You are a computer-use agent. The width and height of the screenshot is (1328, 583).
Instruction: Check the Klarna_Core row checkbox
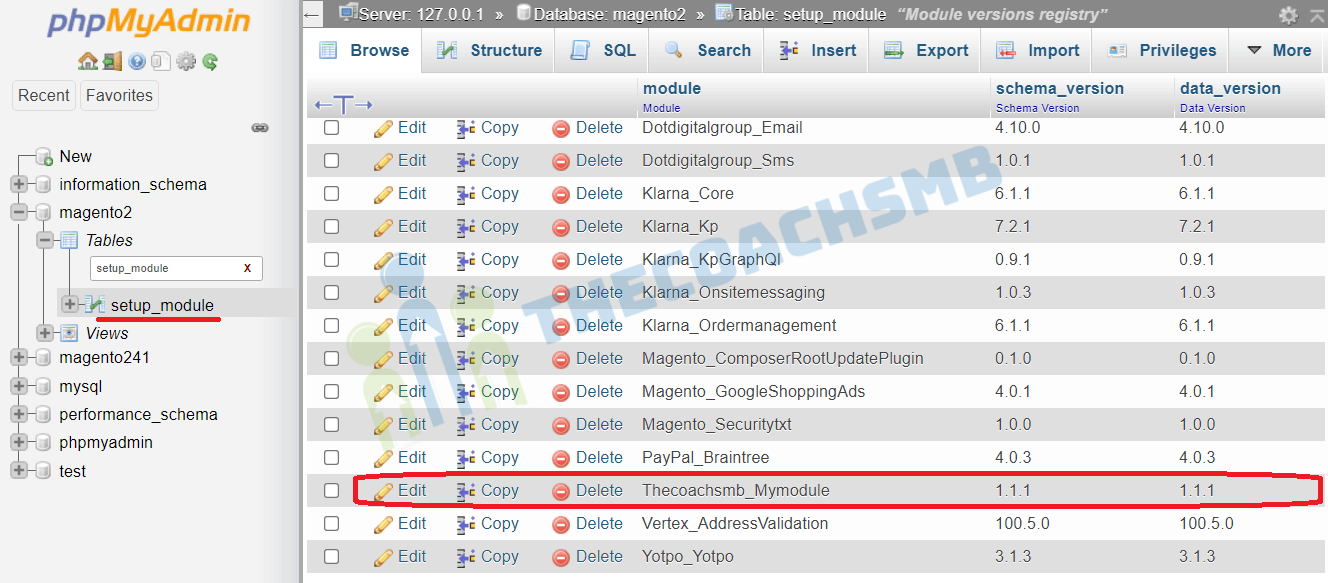(x=332, y=194)
